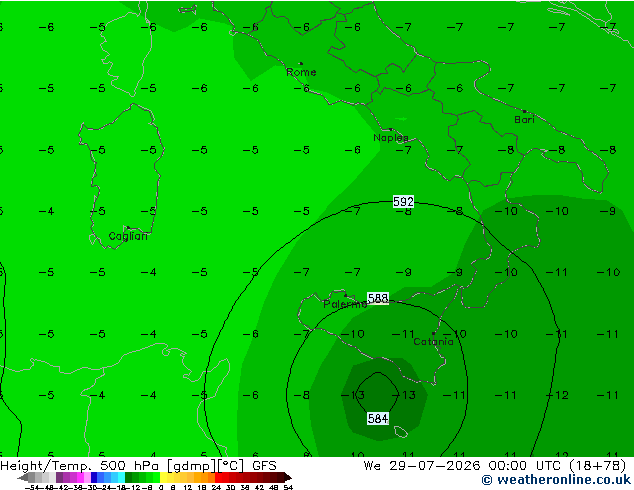Click the dark purple legend color swatch
The image size is (634, 490).
click(x=59, y=477)
